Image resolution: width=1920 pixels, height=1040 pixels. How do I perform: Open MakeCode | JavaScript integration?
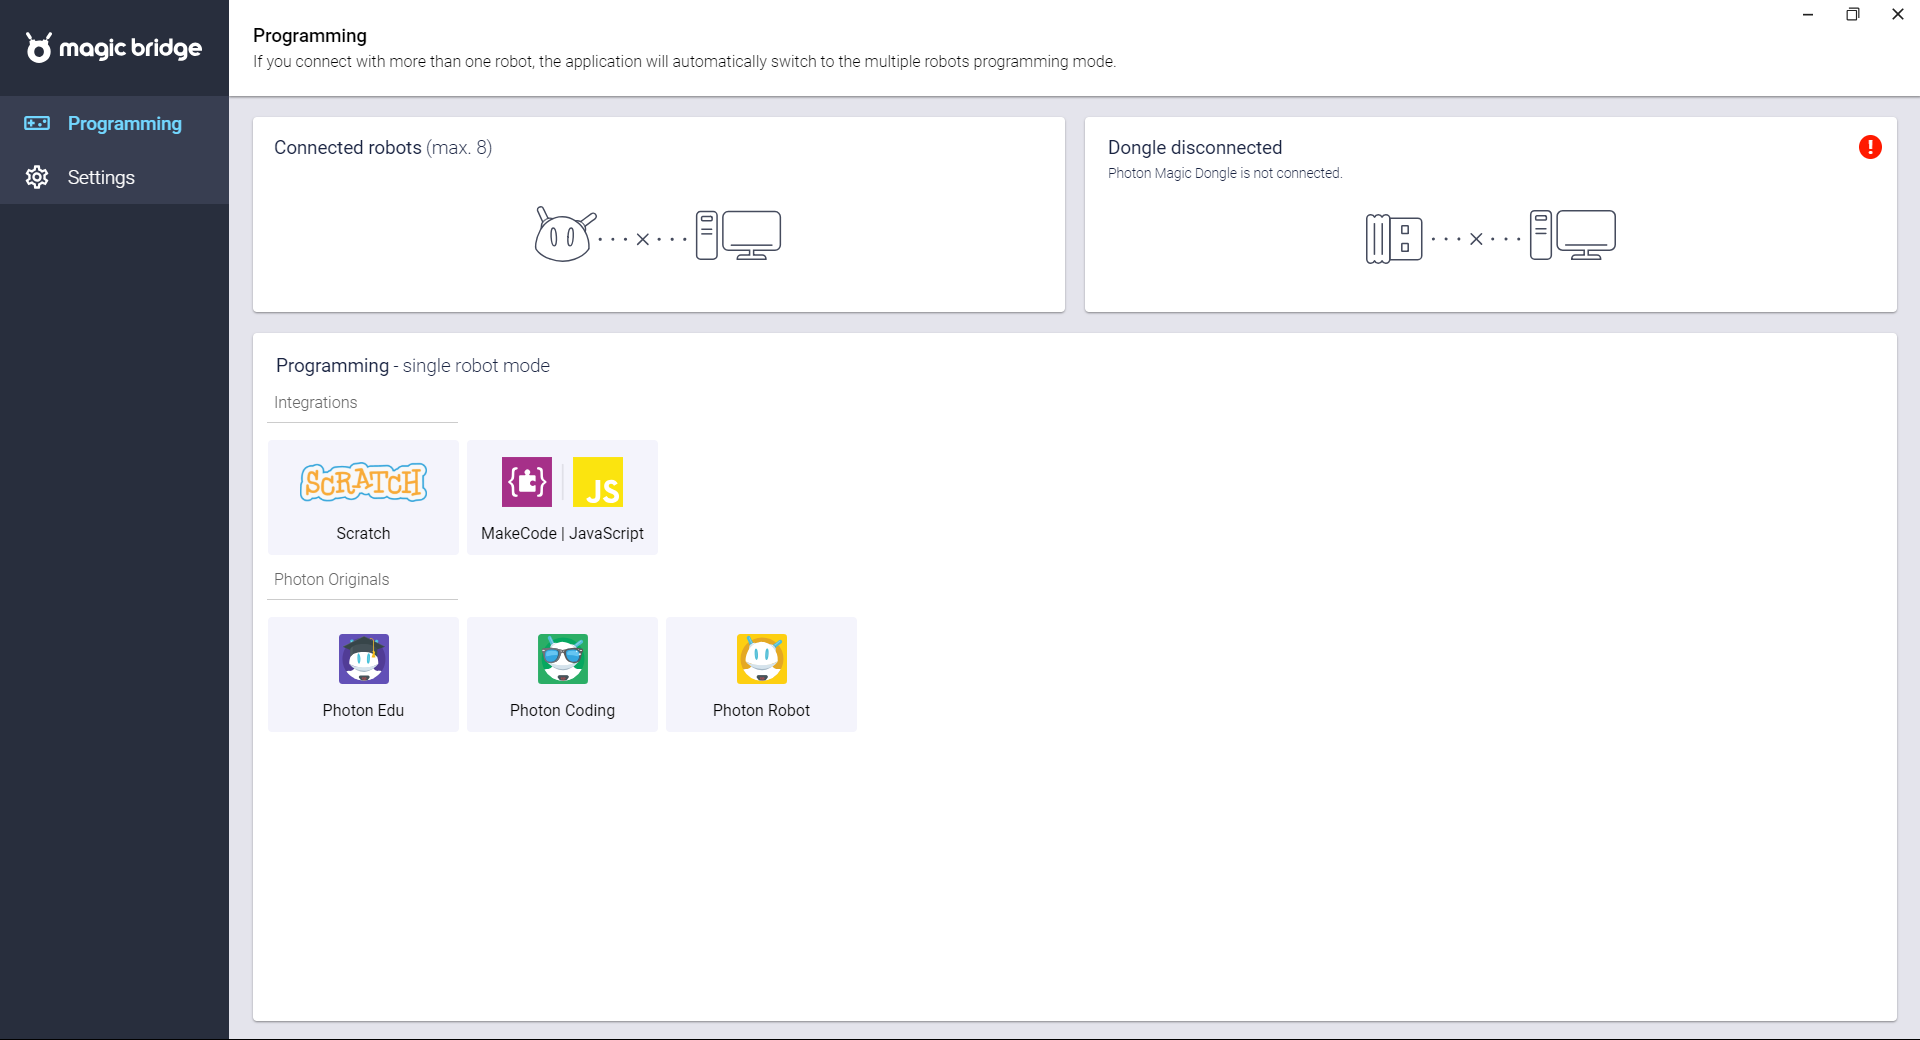[562, 497]
